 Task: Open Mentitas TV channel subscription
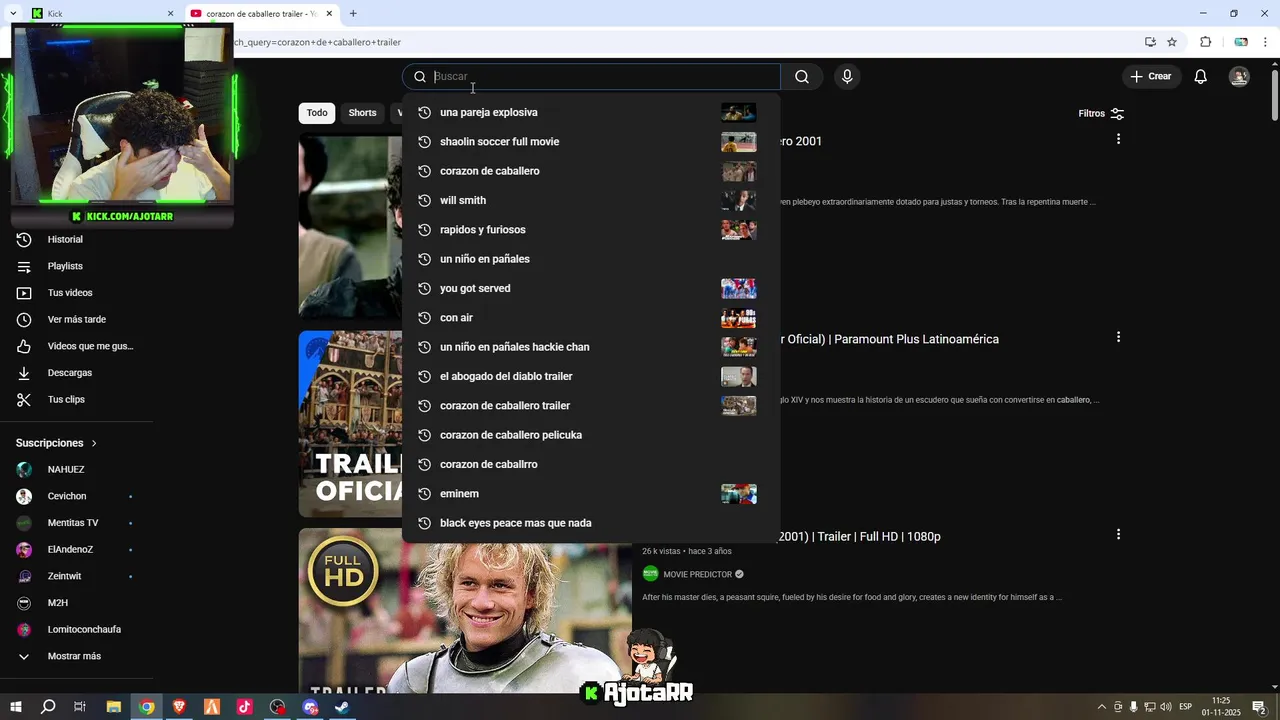75,523
